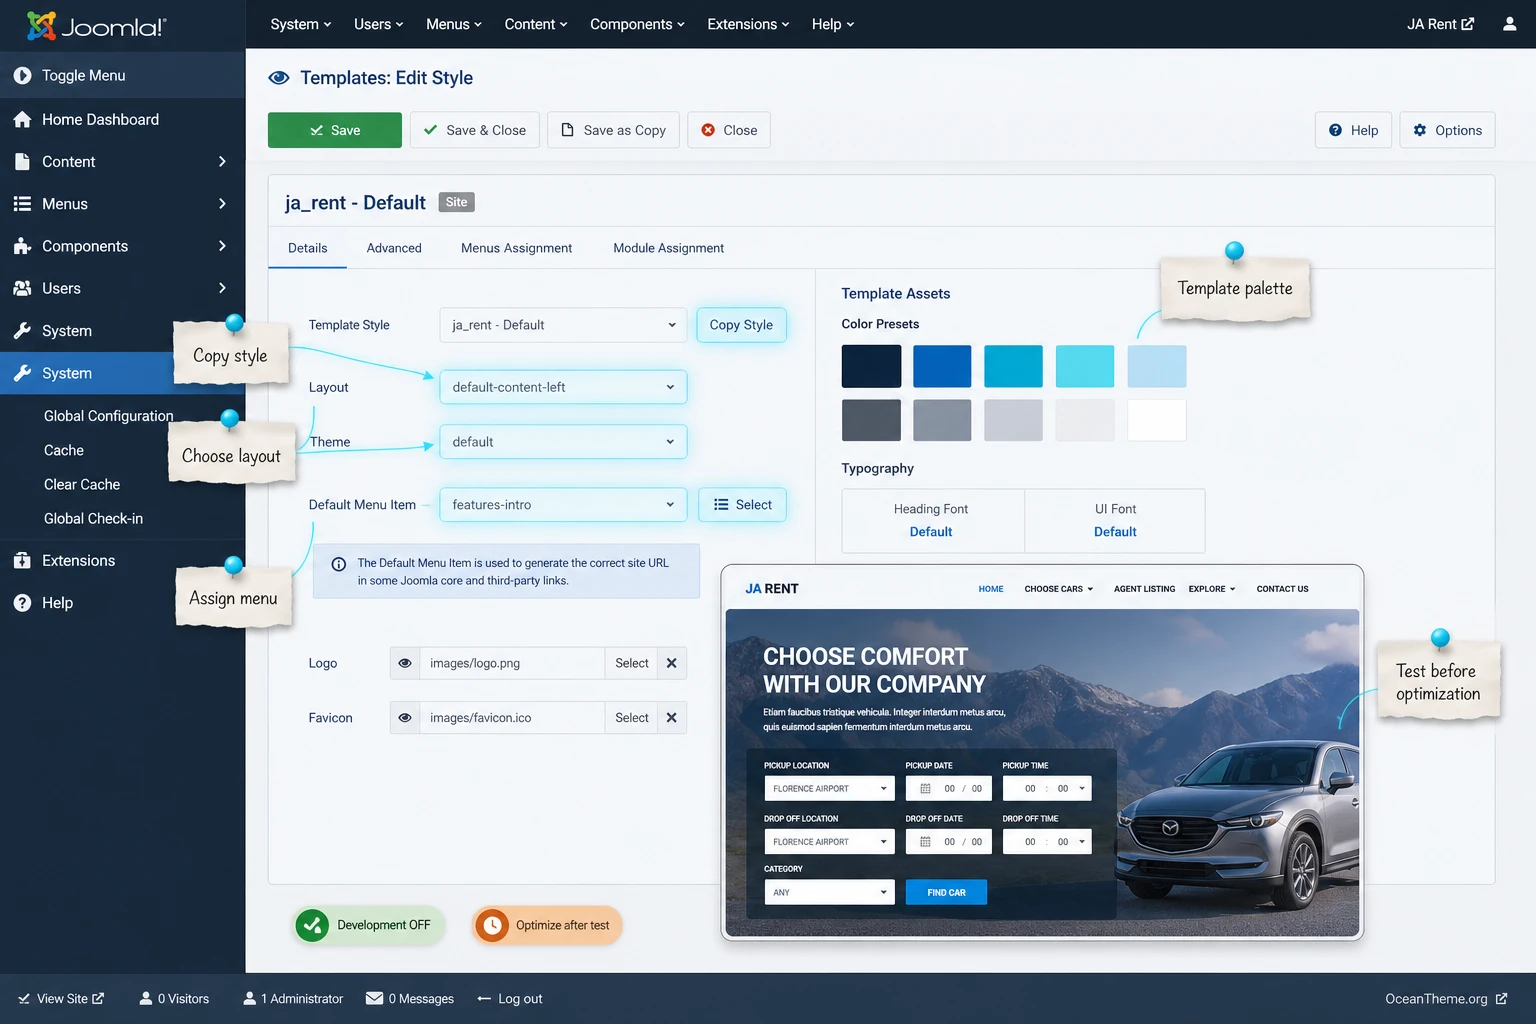Screen dimensions: 1536x1024
Task: Click the info icon in Default Menu Item note
Action: pos(339,564)
